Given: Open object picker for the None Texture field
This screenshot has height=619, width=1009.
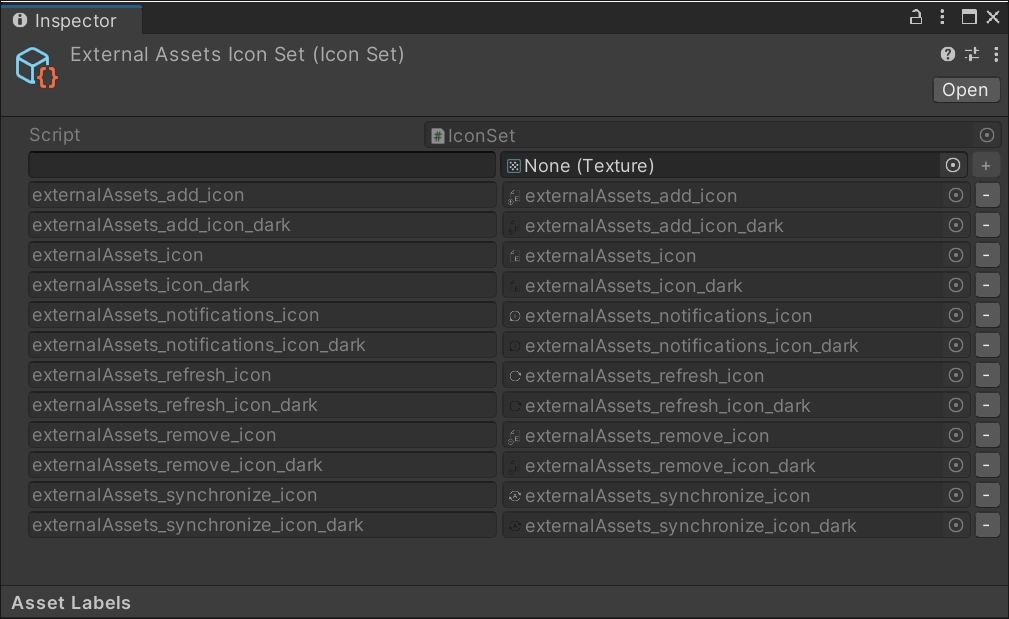Looking at the screenshot, I should (x=953, y=165).
